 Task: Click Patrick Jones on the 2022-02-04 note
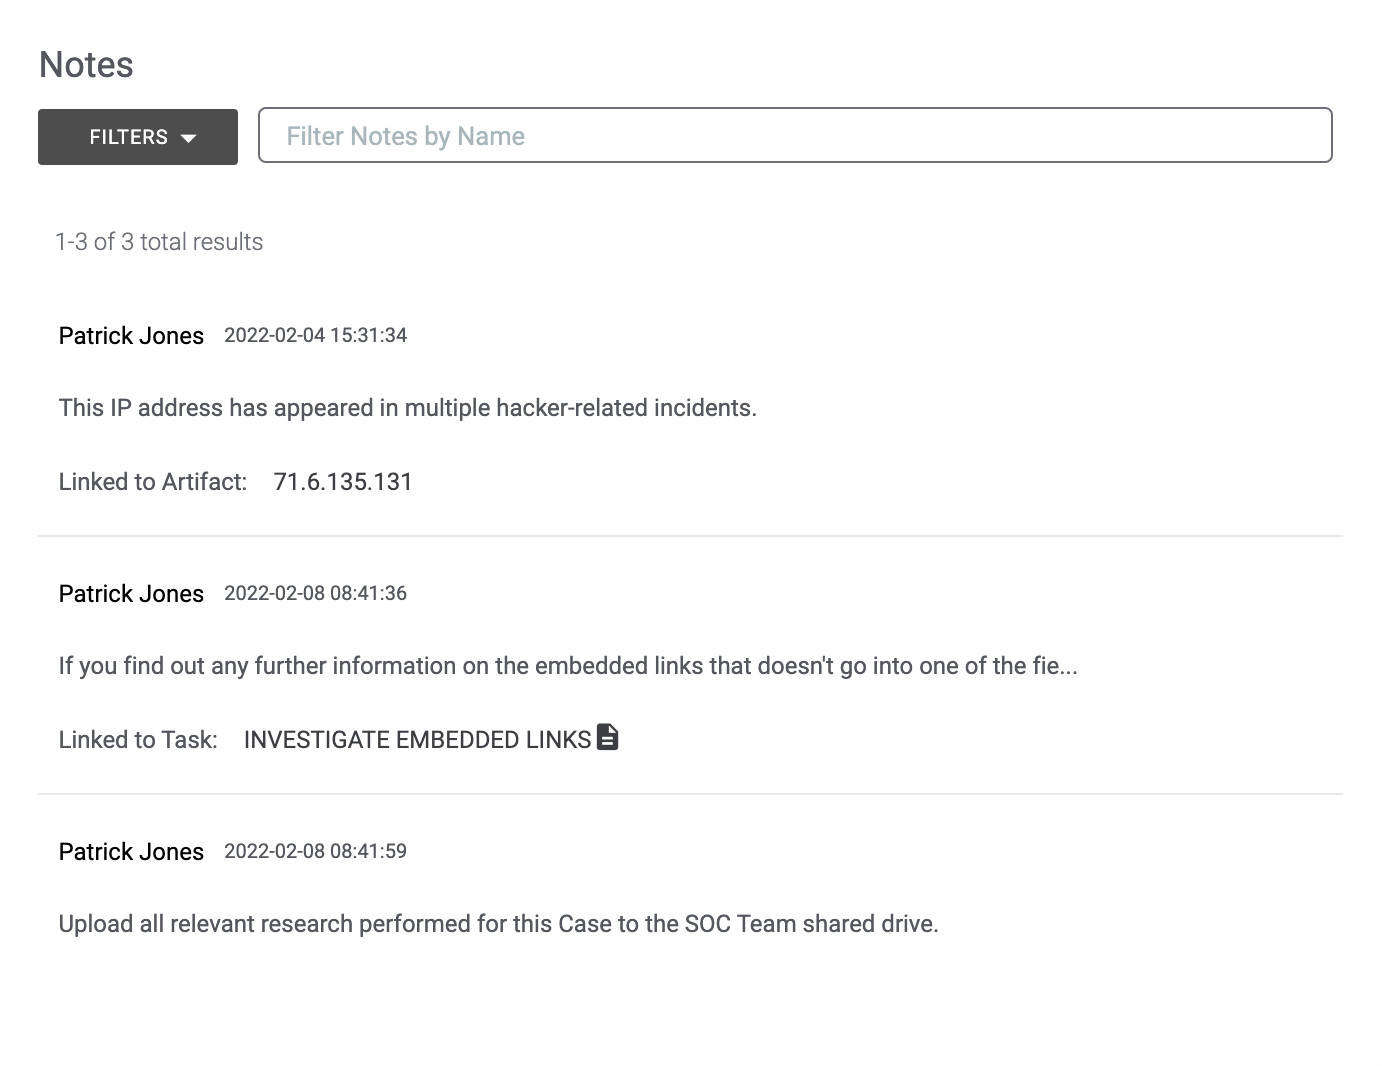click(x=131, y=336)
